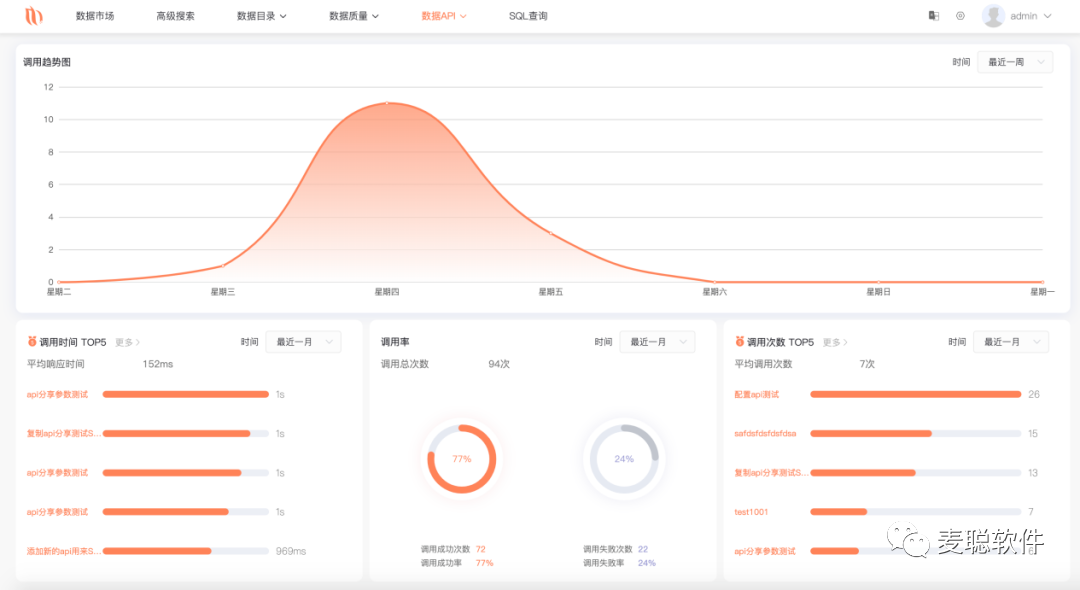Click 更多 link in 调用时间 TOP5
Image resolution: width=1080 pixels, height=590 pixels.
click(x=127, y=342)
